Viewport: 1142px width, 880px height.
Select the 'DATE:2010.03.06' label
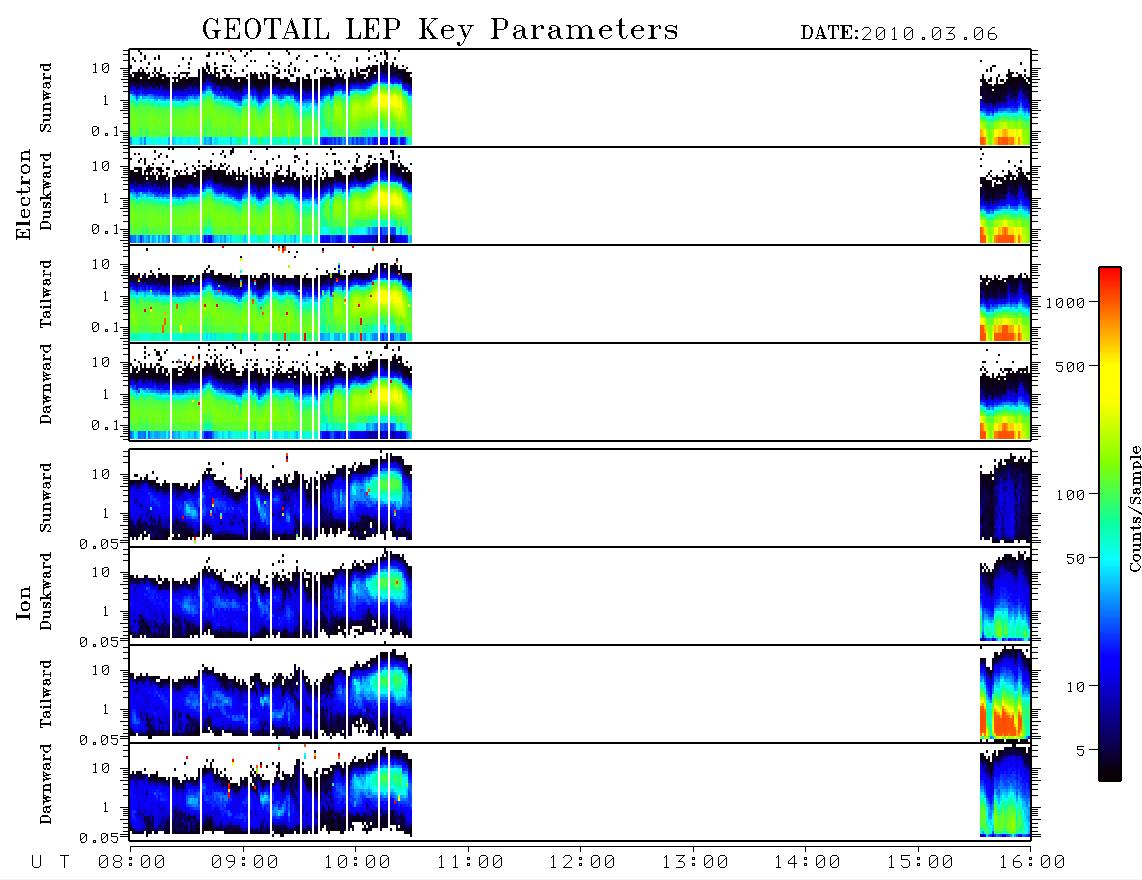click(899, 34)
